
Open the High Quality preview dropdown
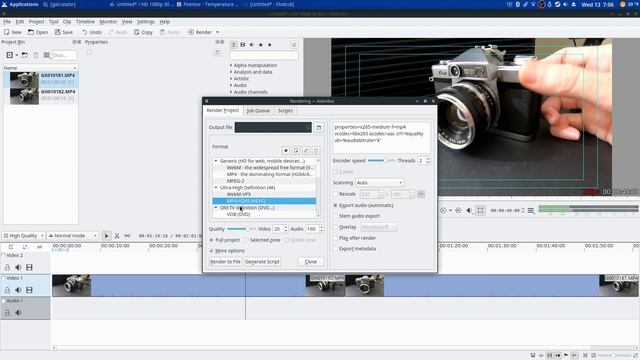23,236
